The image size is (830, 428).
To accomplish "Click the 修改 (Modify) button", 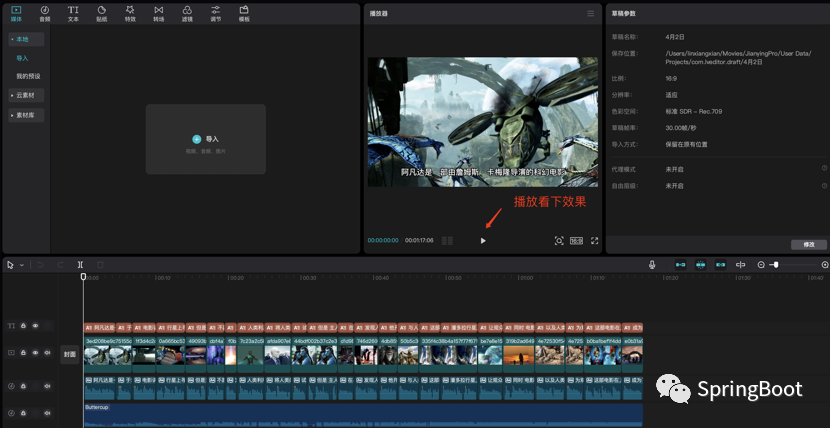I will 809,244.
